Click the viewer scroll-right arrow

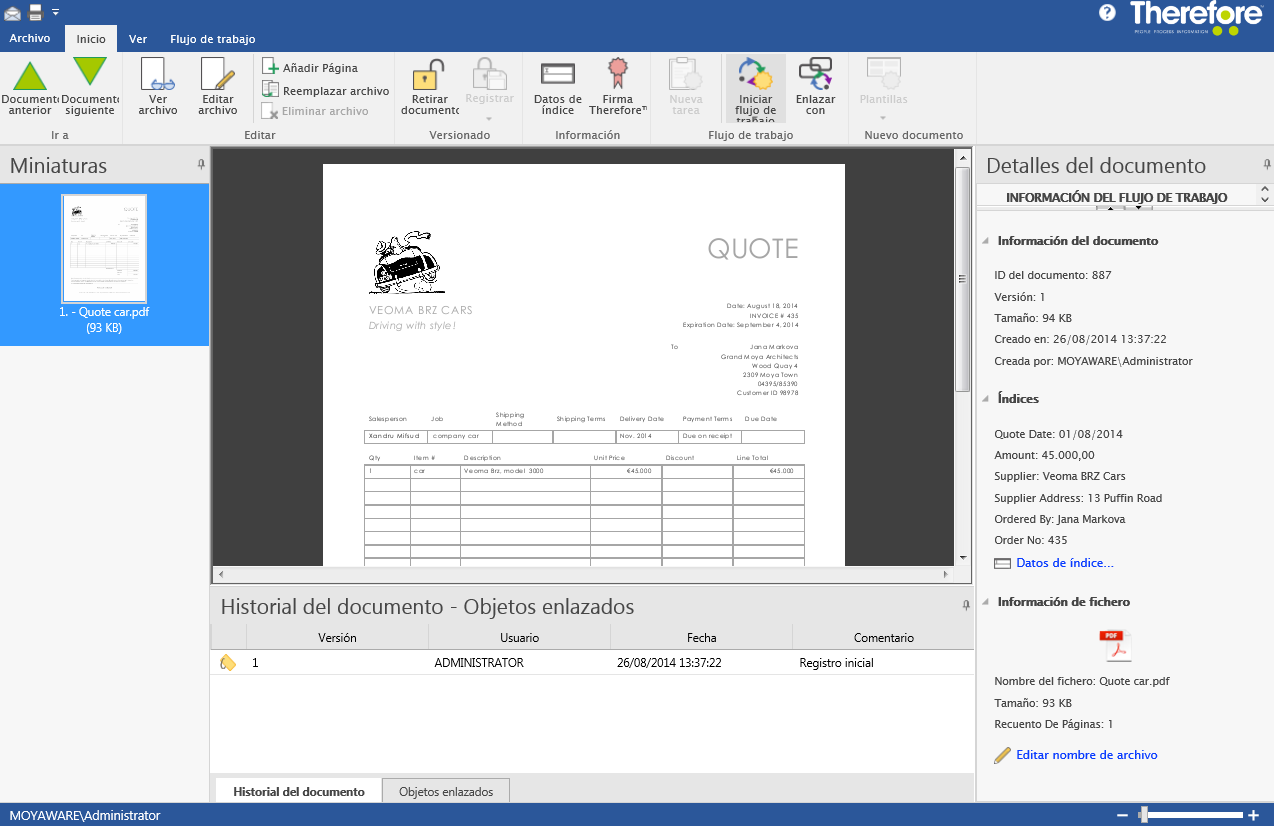945,574
